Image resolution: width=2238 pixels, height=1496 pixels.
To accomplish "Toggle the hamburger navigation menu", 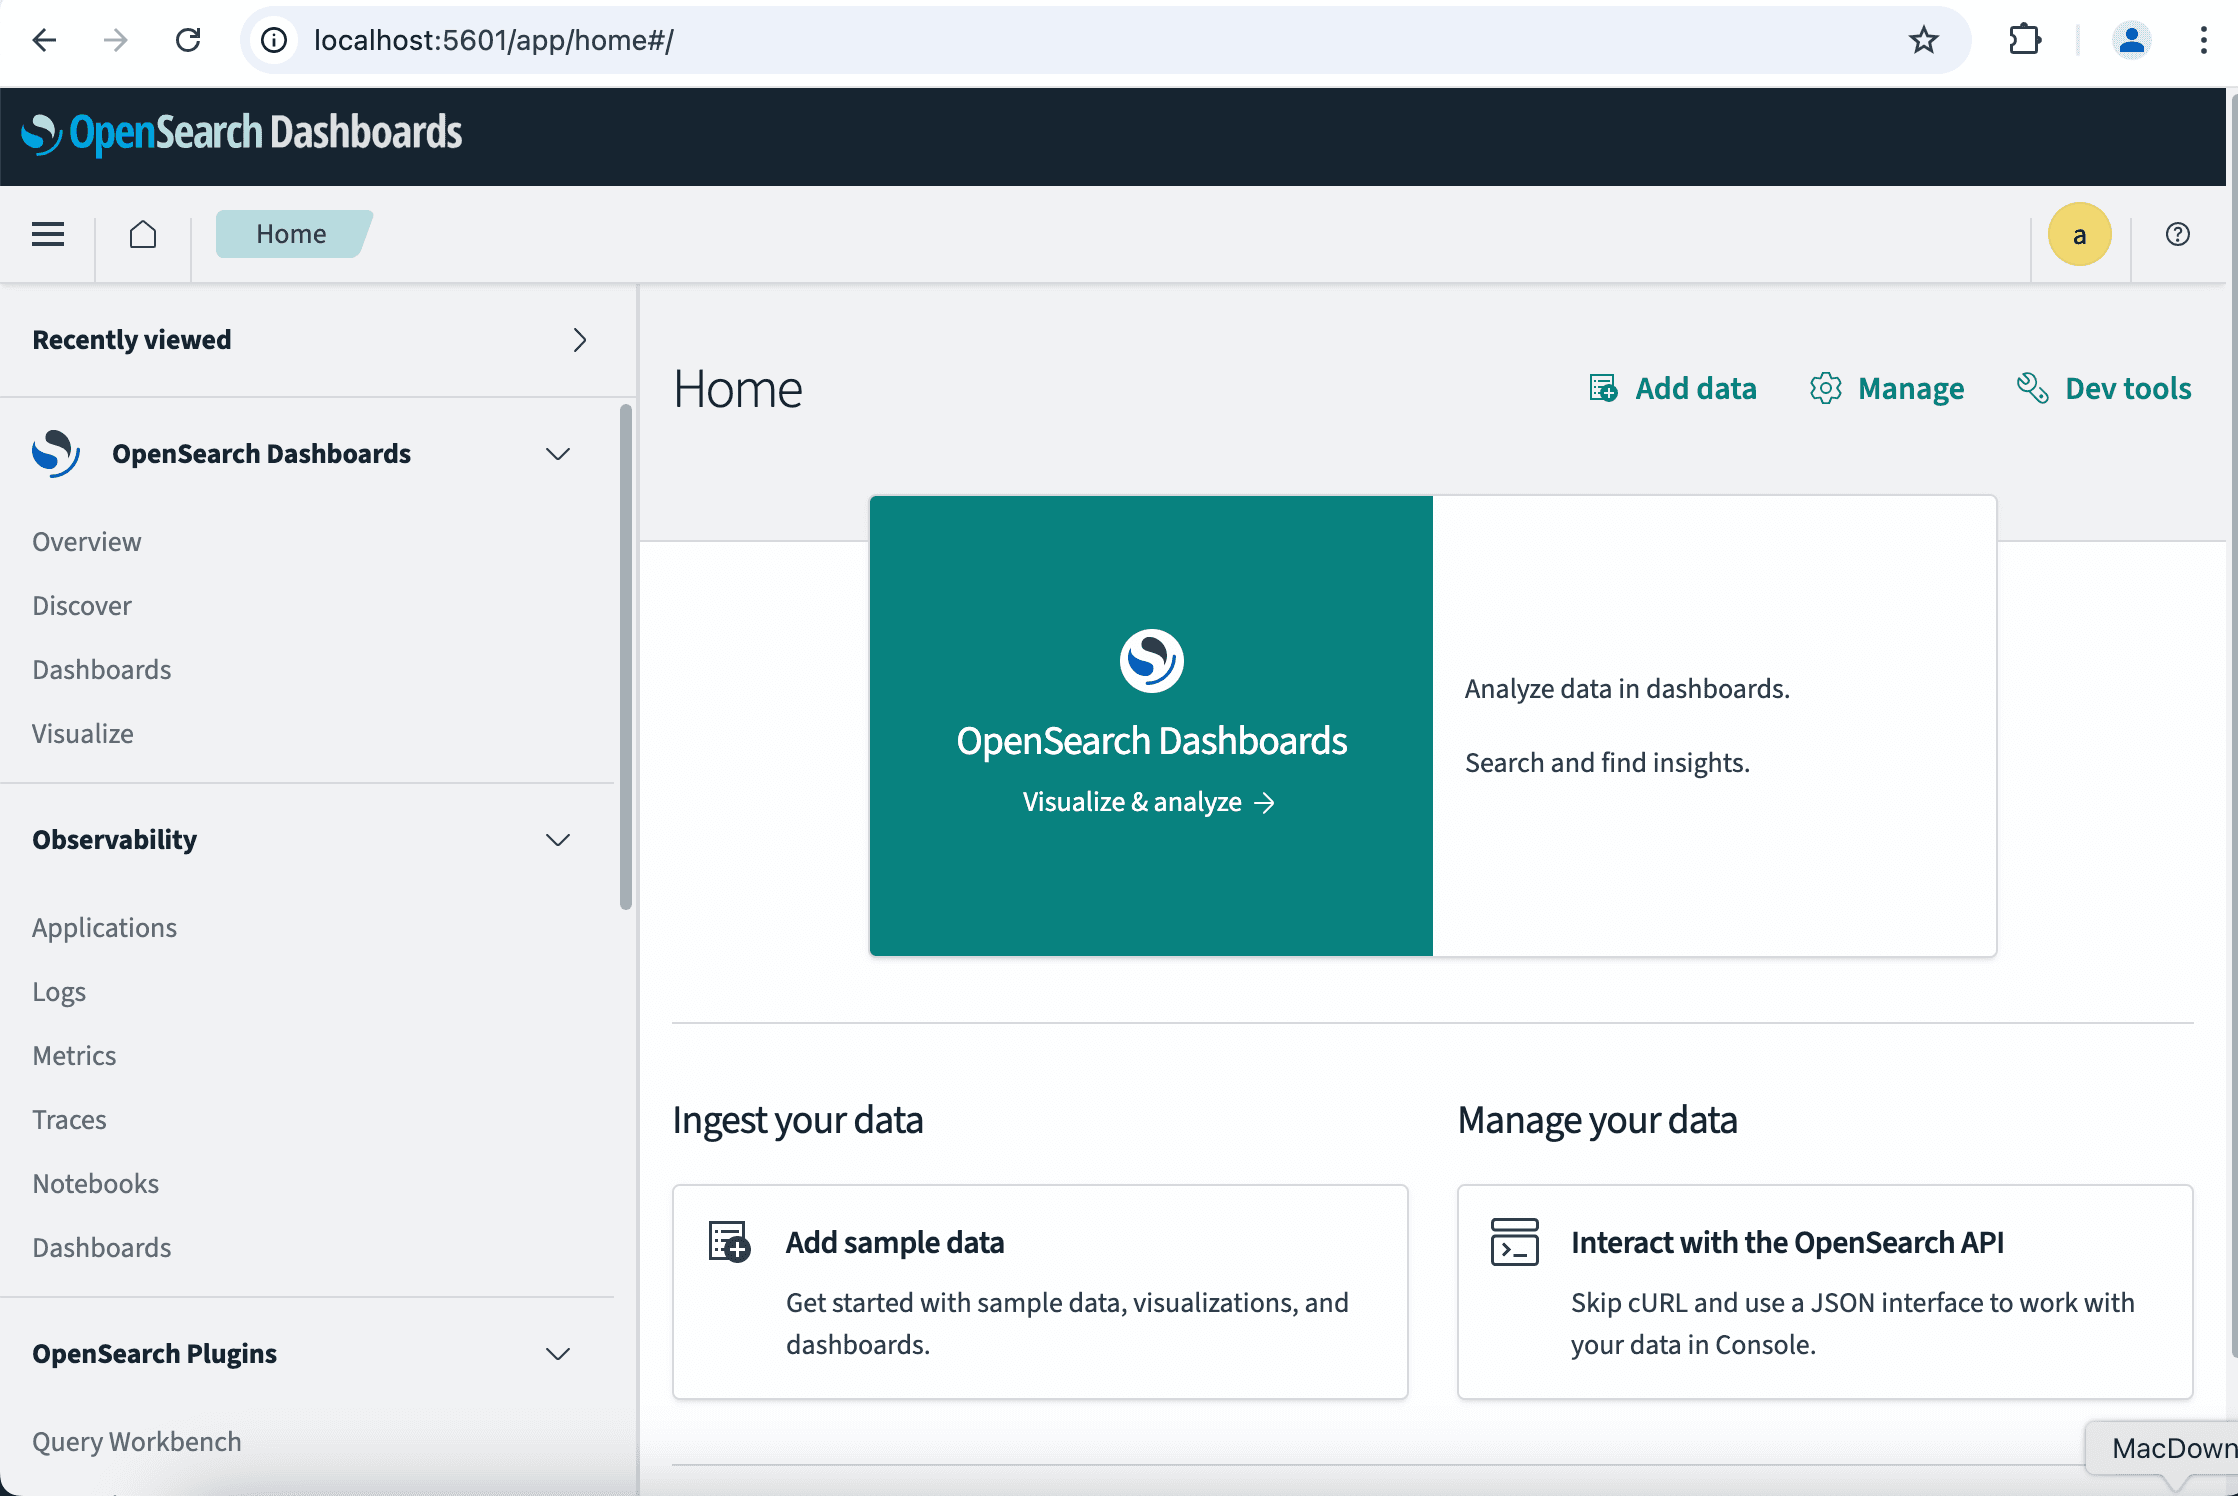I will coord(48,234).
